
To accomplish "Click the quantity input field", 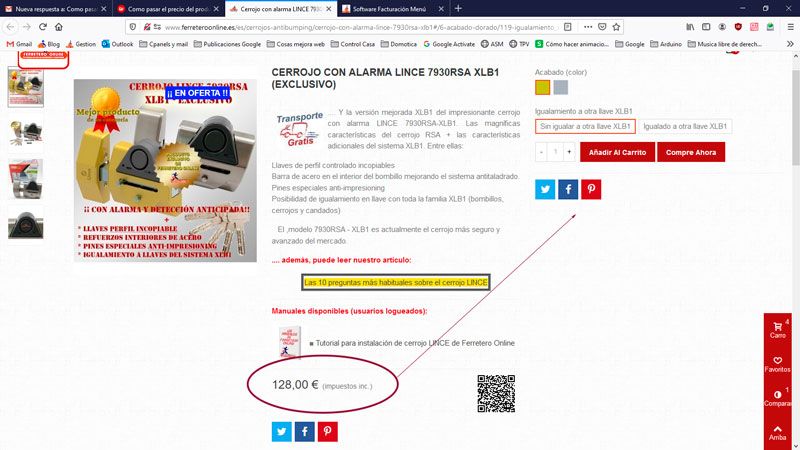I will [x=555, y=152].
